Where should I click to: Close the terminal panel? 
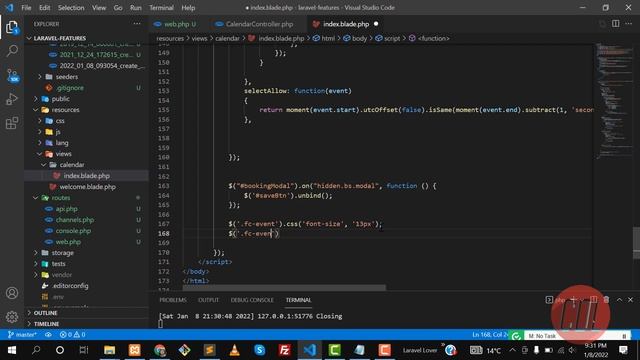point(630,300)
